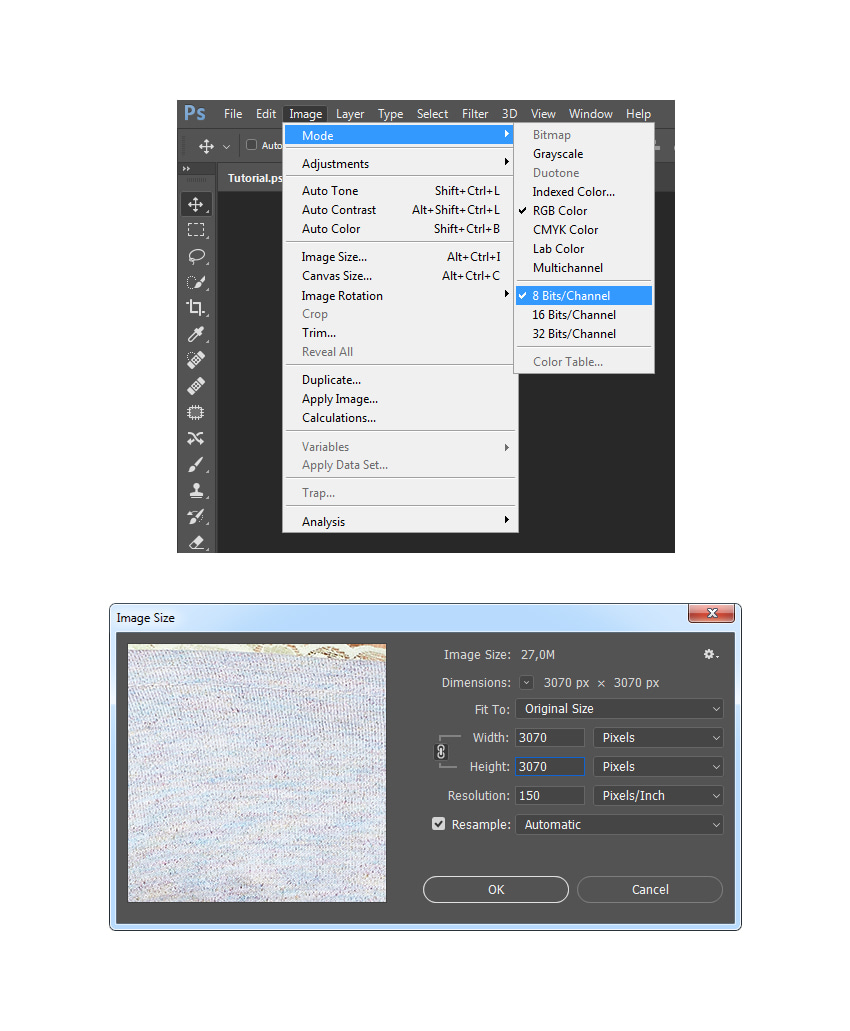Select the Lasso tool

coord(196,256)
